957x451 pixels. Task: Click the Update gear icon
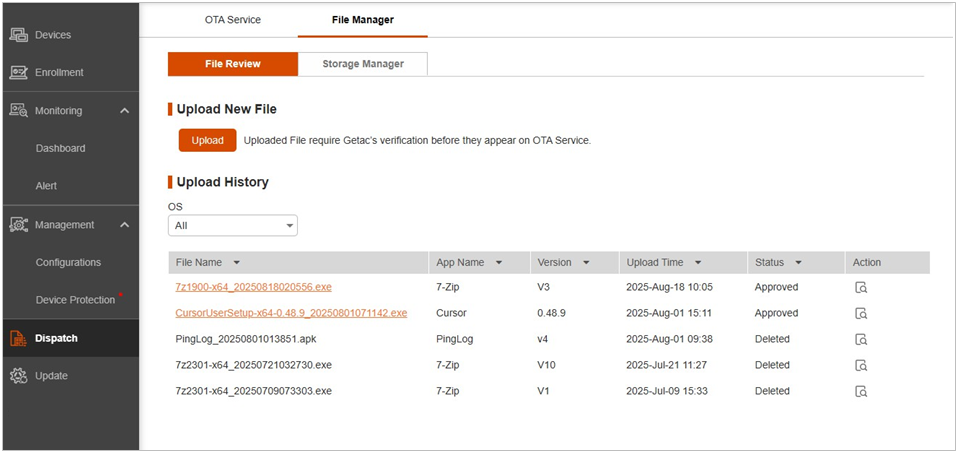(x=18, y=376)
